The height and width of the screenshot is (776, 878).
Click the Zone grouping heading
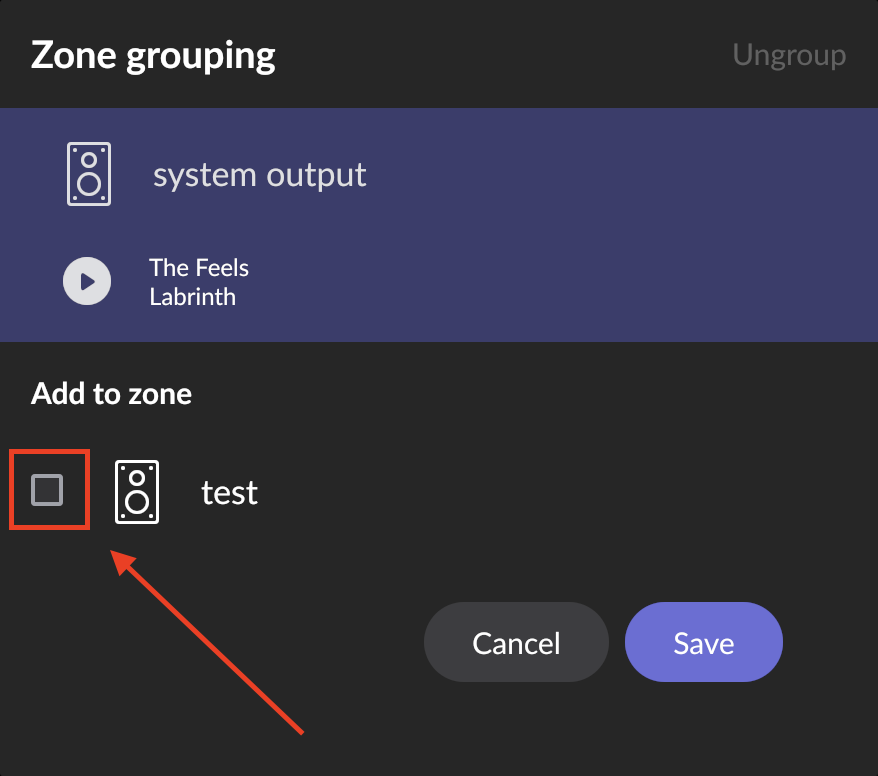[x=153, y=55]
